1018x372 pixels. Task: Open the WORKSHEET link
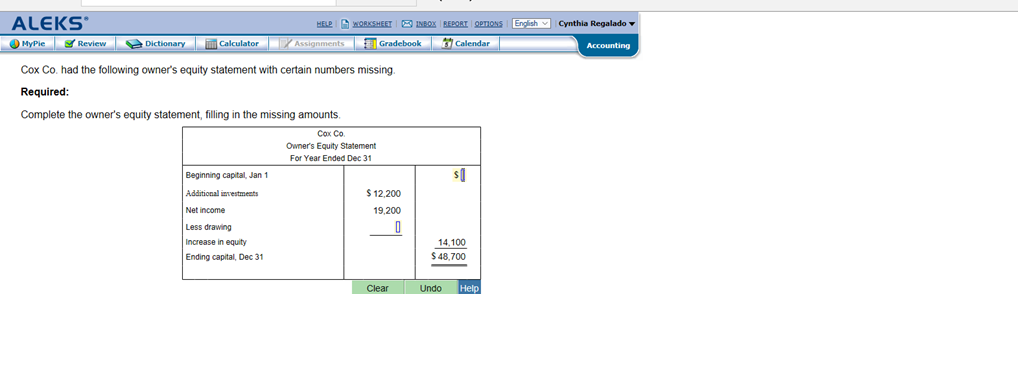pyautogui.click(x=371, y=23)
